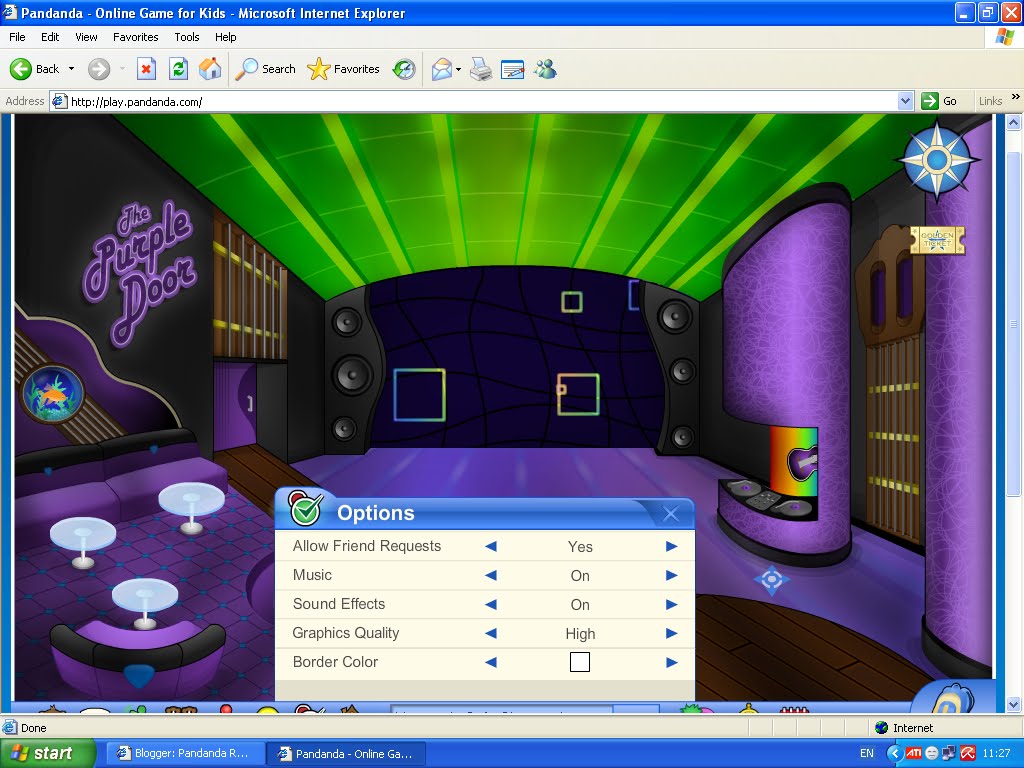
Task: Open the Tools menu
Action: tap(187, 37)
